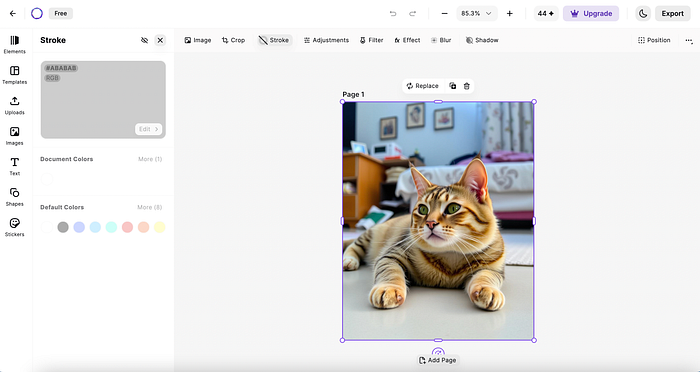Image resolution: width=700 pixels, height=372 pixels.
Task: Open the Uploads sidebar panel
Action: 15,105
